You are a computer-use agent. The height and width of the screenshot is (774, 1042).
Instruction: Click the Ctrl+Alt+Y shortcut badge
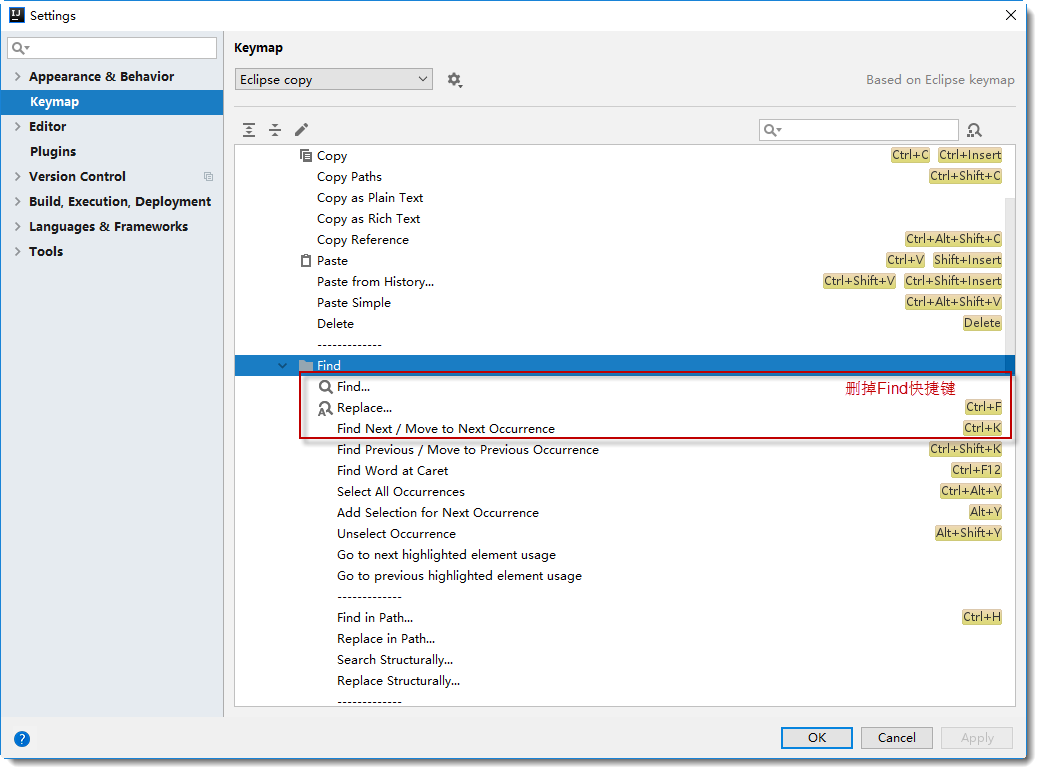pos(970,491)
